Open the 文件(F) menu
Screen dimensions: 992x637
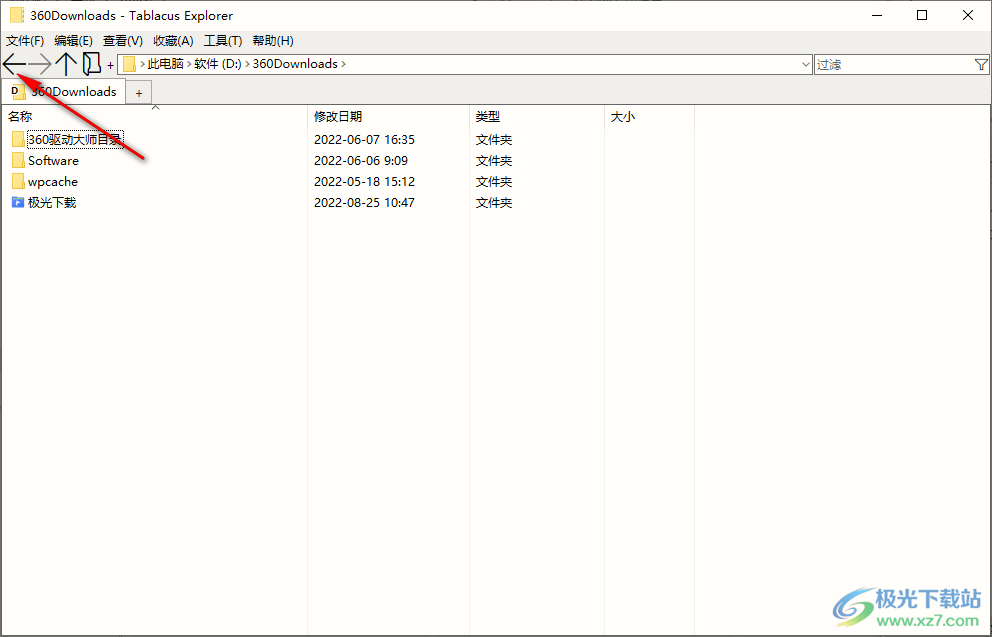(x=25, y=40)
